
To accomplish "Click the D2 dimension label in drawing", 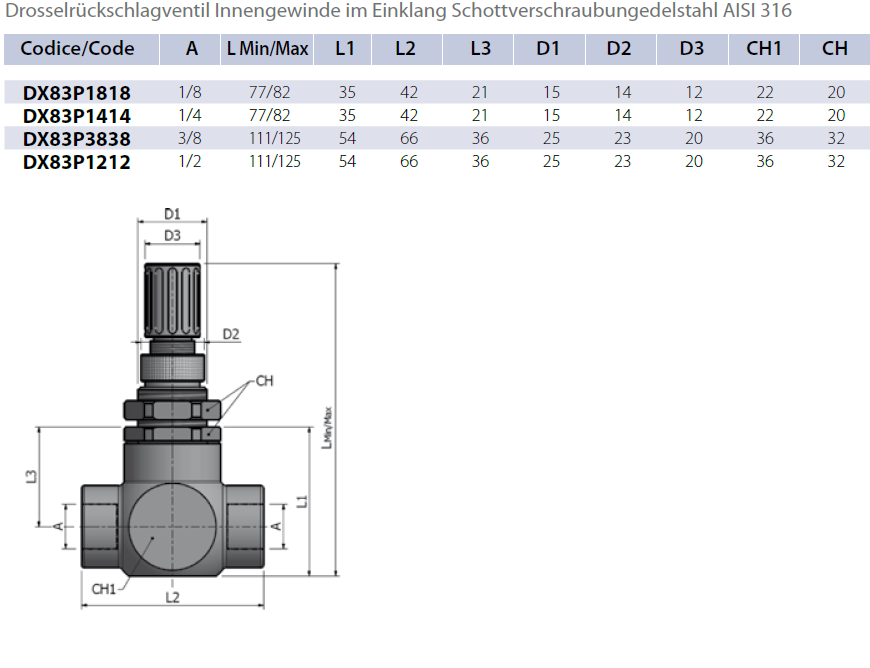I will click(x=231, y=334).
